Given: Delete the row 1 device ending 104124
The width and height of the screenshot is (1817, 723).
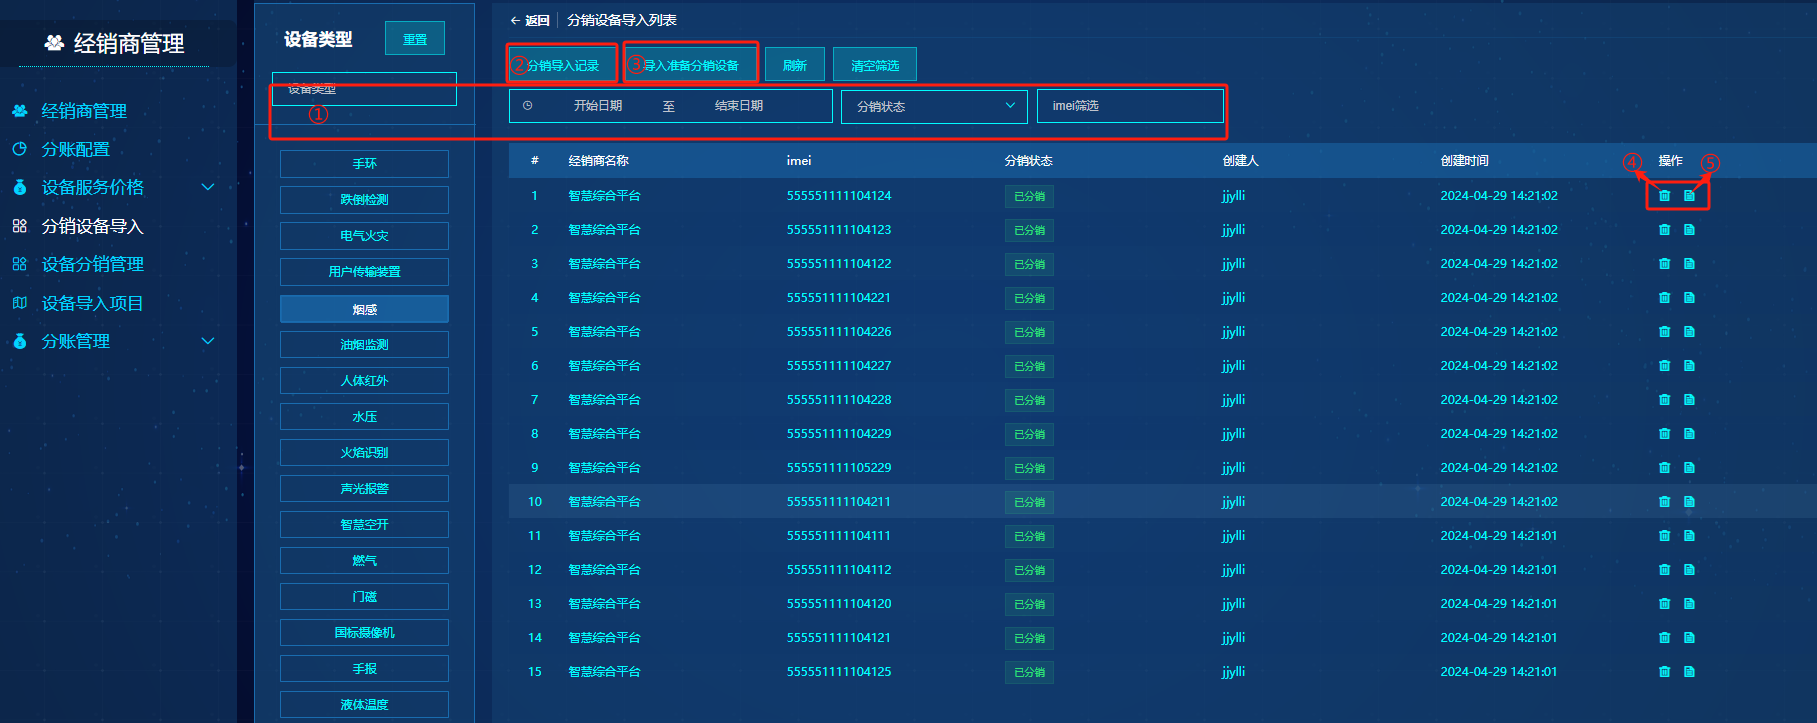Looking at the screenshot, I should (x=1664, y=196).
